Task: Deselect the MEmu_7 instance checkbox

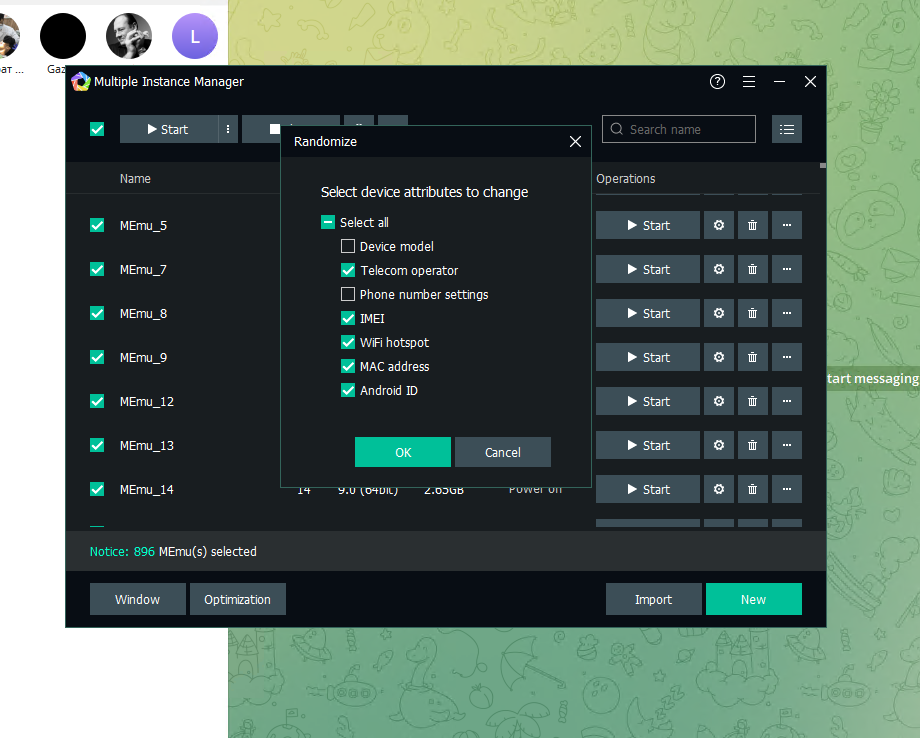Action: click(x=97, y=269)
